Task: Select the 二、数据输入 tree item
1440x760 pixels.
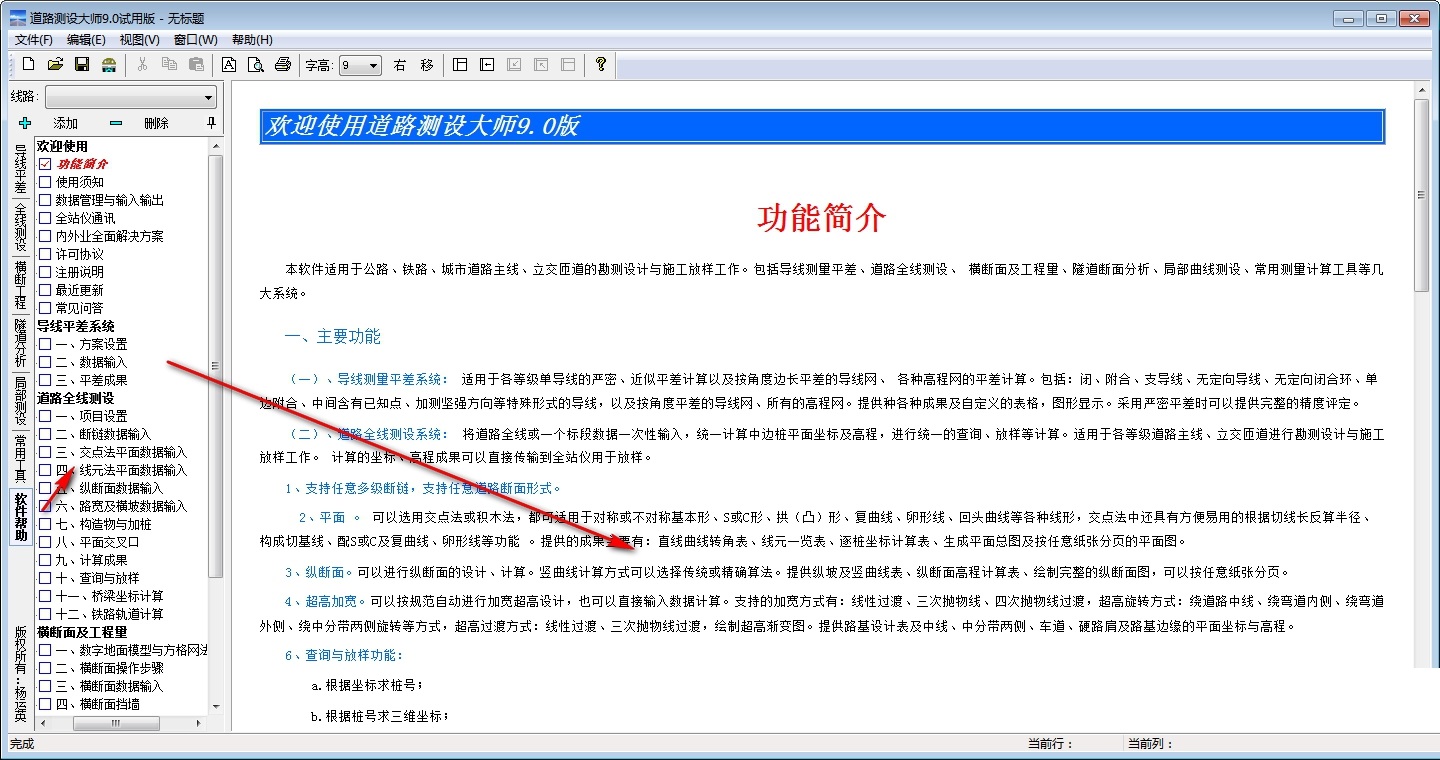Action: click(91, 362)
